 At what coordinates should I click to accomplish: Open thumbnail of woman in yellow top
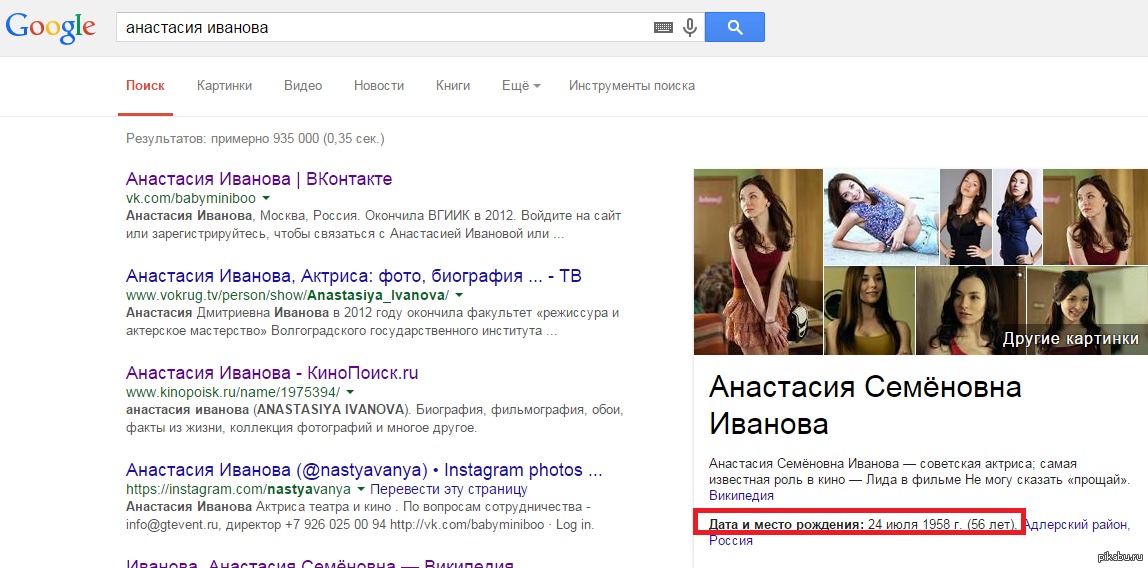pos(870,311)
